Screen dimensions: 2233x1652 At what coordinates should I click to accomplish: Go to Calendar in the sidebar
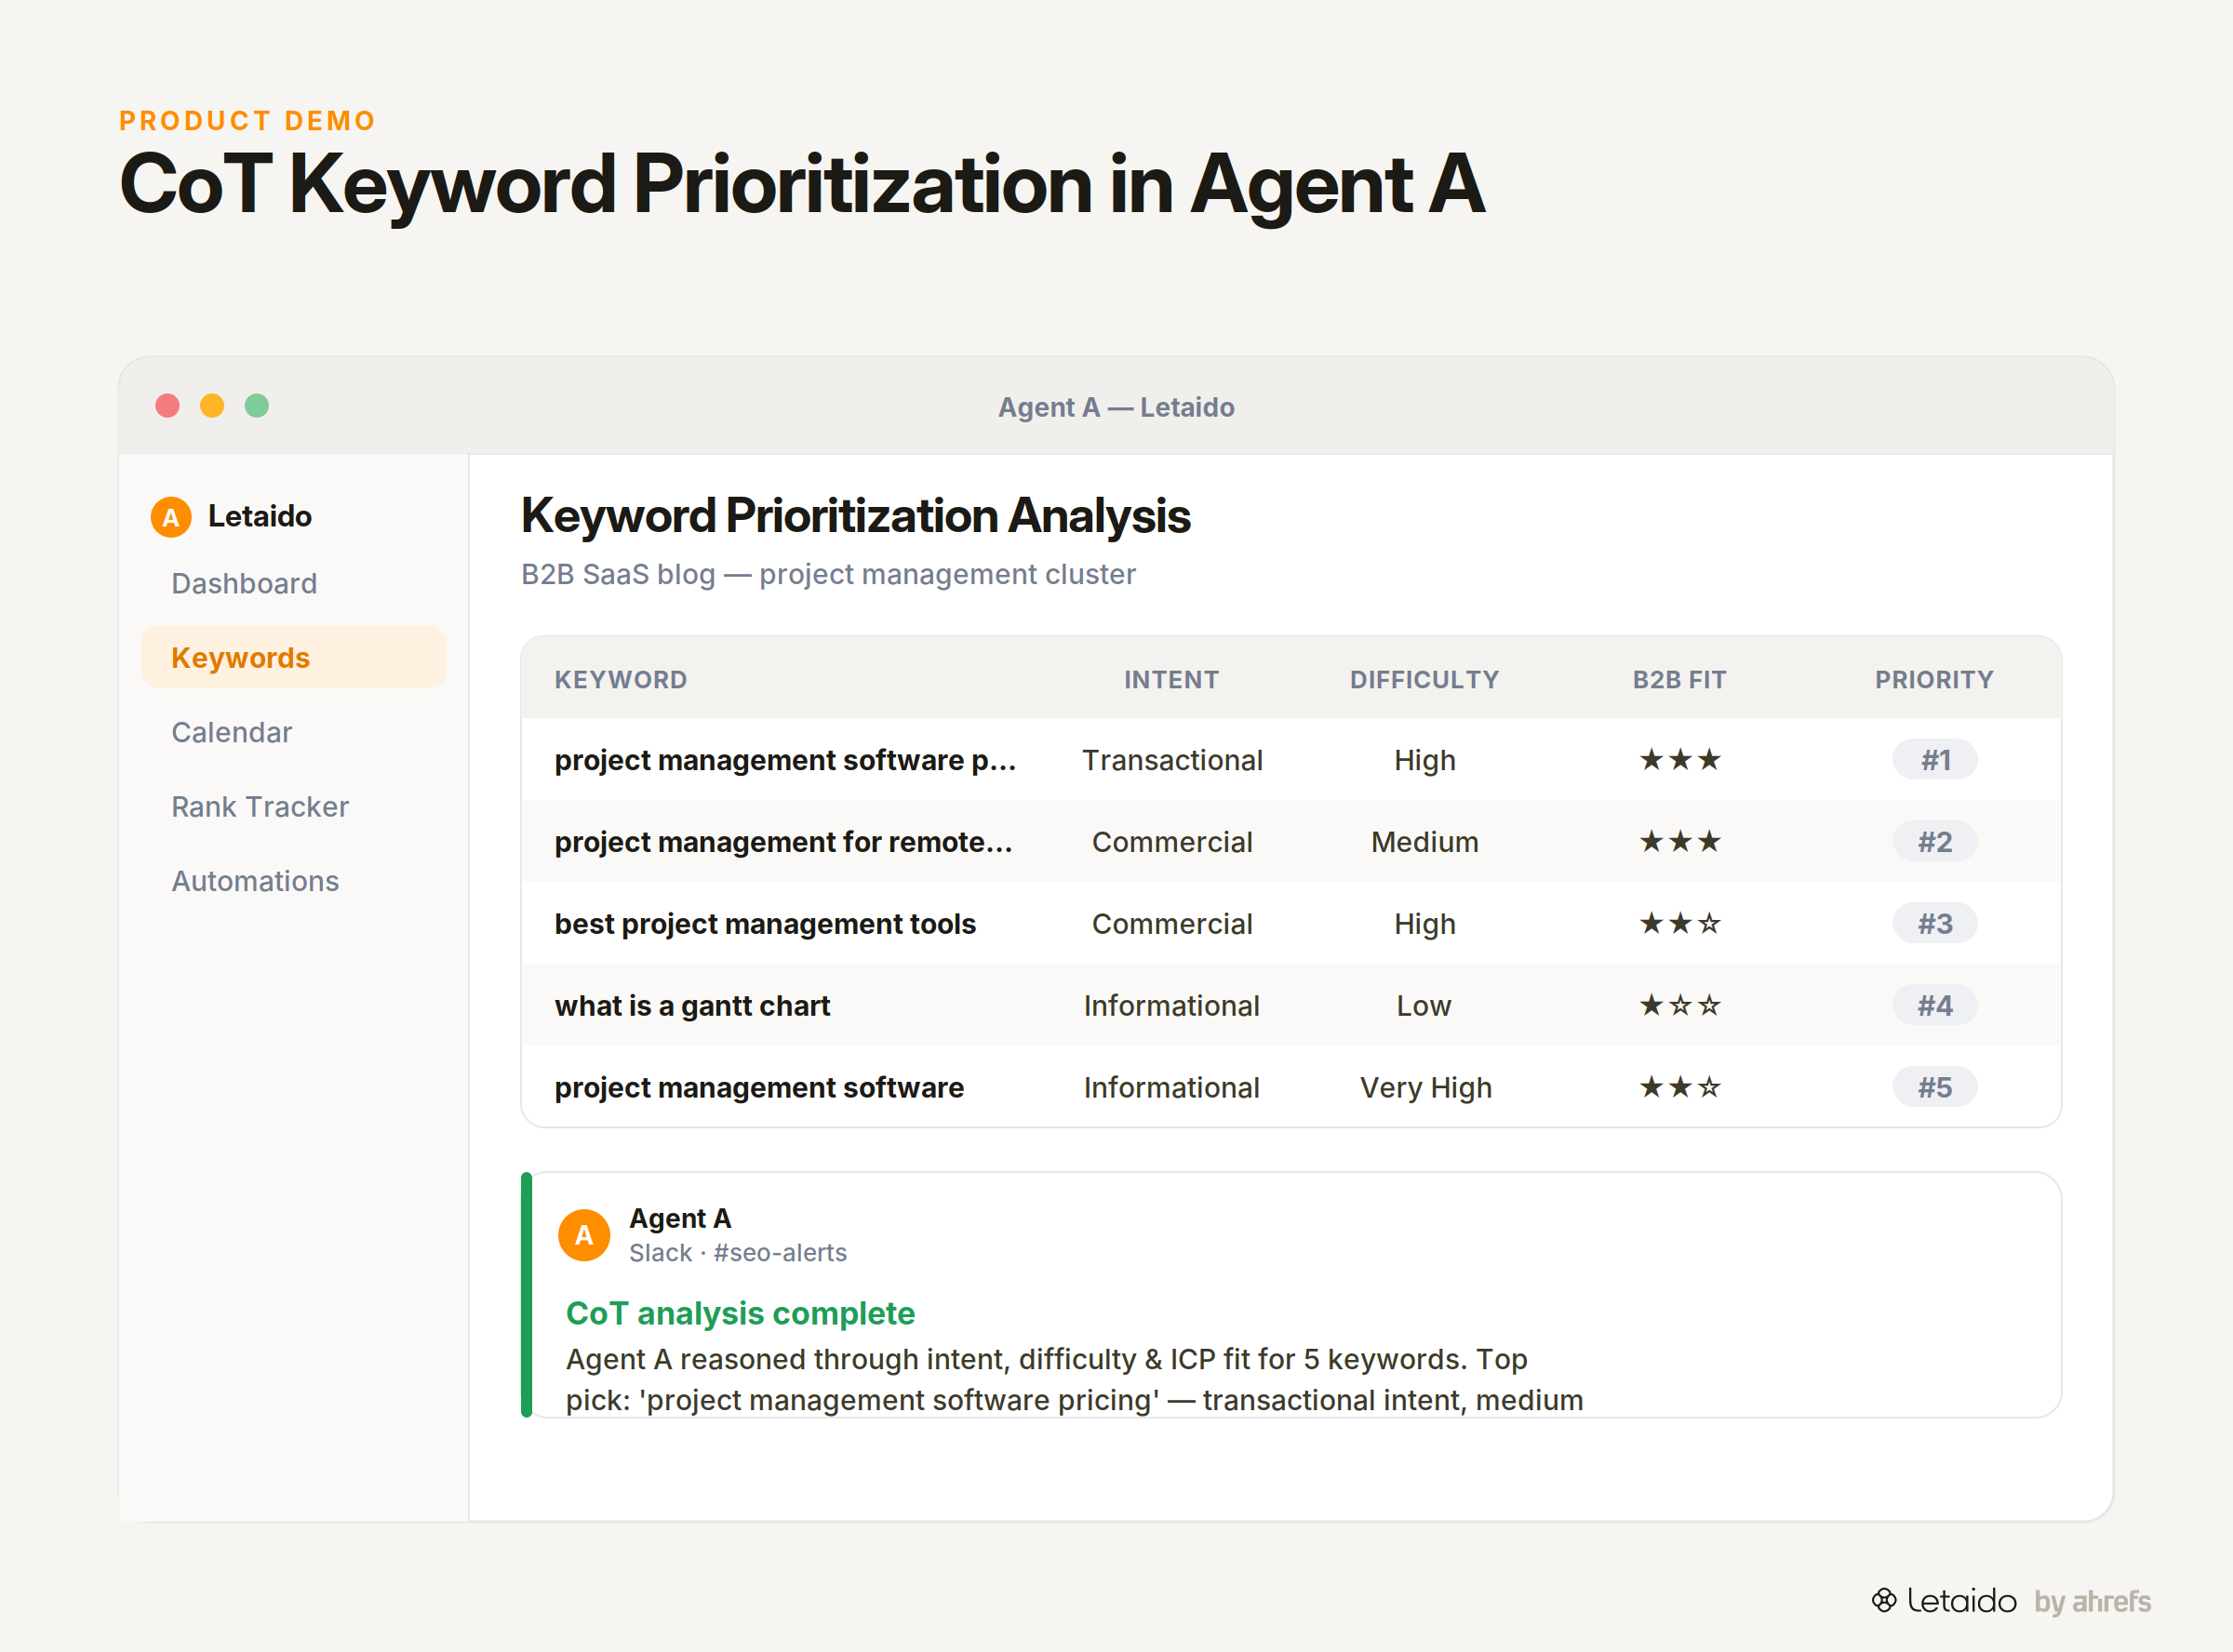232,732
